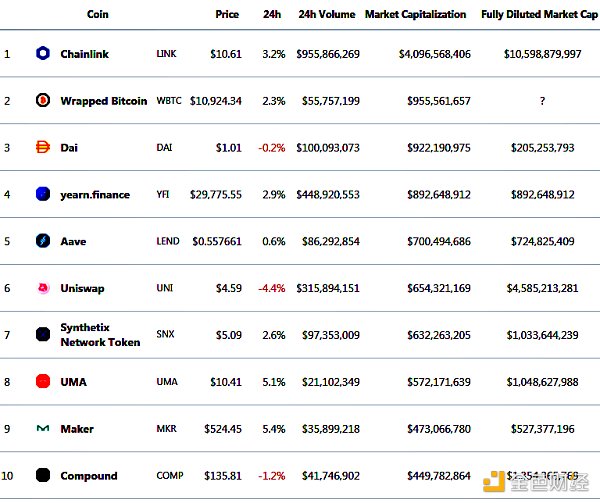Click the Dai coin logo
Image resolution: width=600 pixels, height=503 pixels.
pyautogui.click(x=43, y=147)
